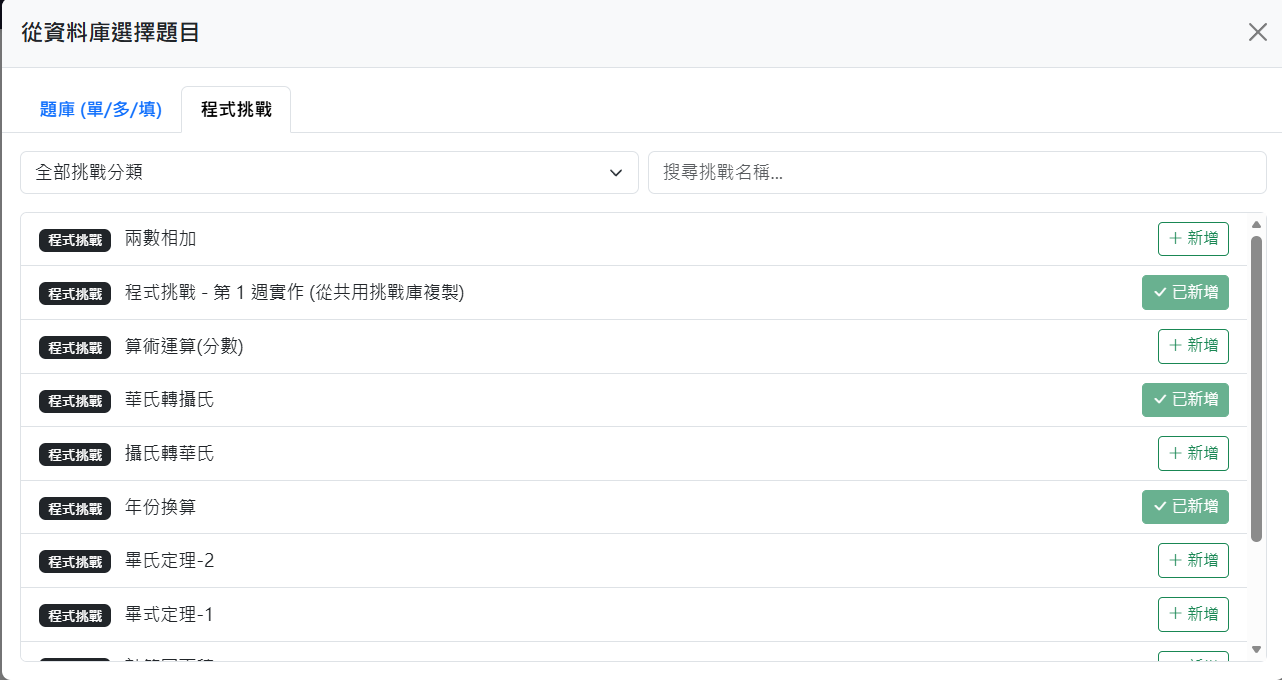Add the 攝氏轉華氏 challenge
1282x680 pixels.
pyautogui.click(x=1192, y=453)
